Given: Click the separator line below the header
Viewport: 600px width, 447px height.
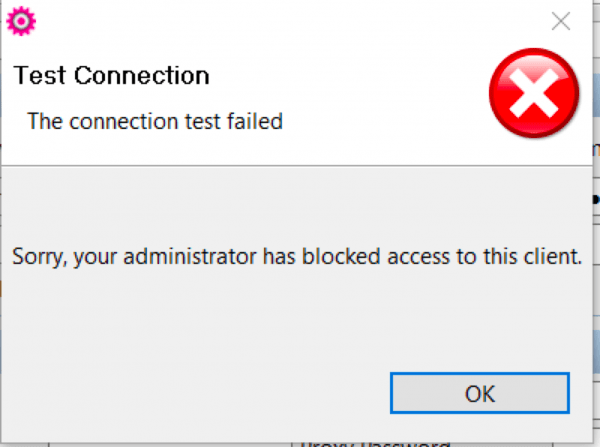Looking at the screenshot, I should 297,166.
